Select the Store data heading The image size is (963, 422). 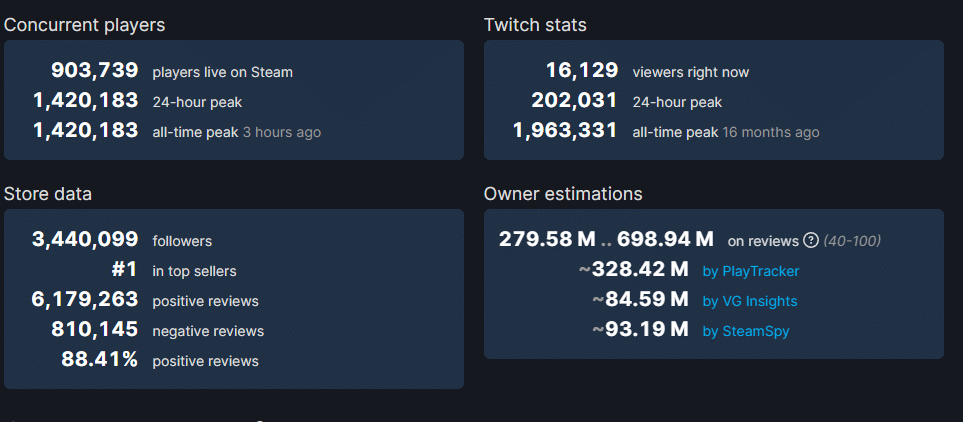point(48,194)
